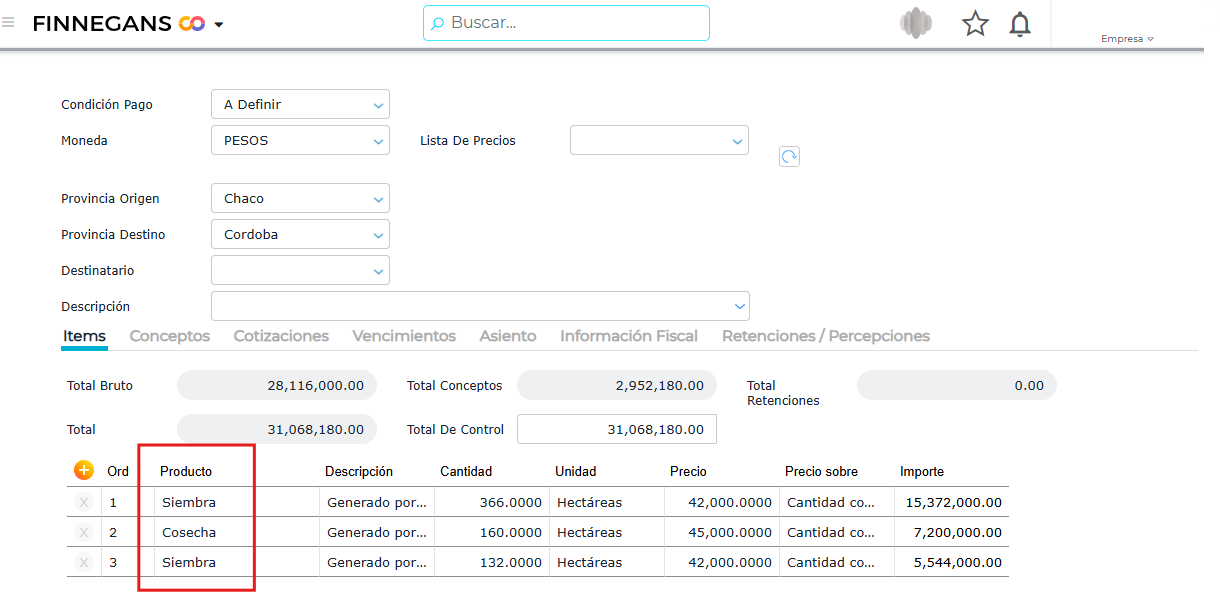Click the favorites star icon
Image resolution: width=1220 pixels, height=593 pixels.
[975, 24]
